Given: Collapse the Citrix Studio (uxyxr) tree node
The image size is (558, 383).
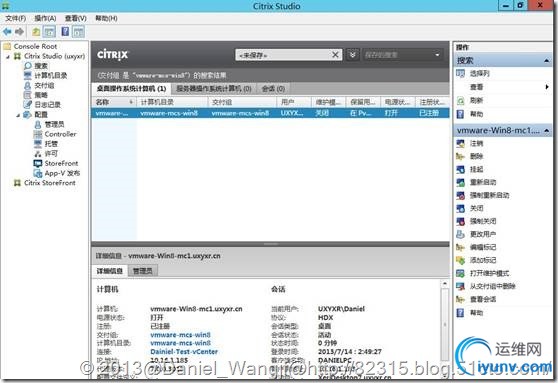Looking at the screenshot, I should tap(8, 56).
